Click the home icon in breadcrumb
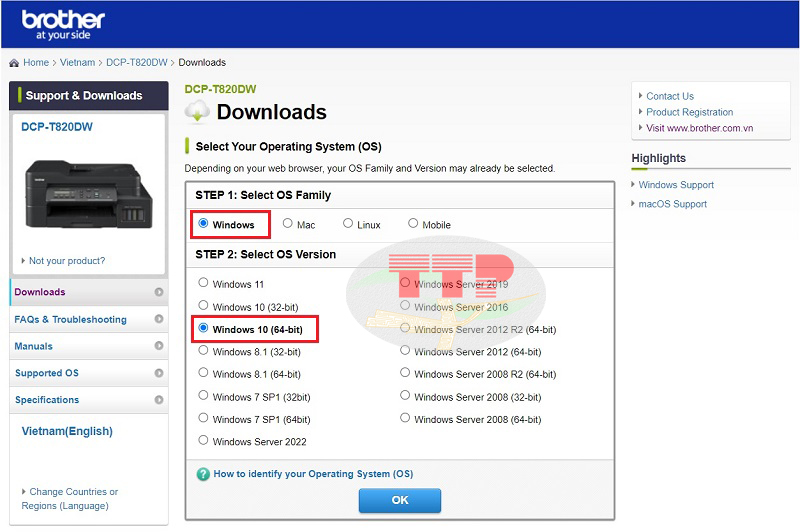Image resolution: width=800 pixels, height=532 pixels. pos(14,63)
